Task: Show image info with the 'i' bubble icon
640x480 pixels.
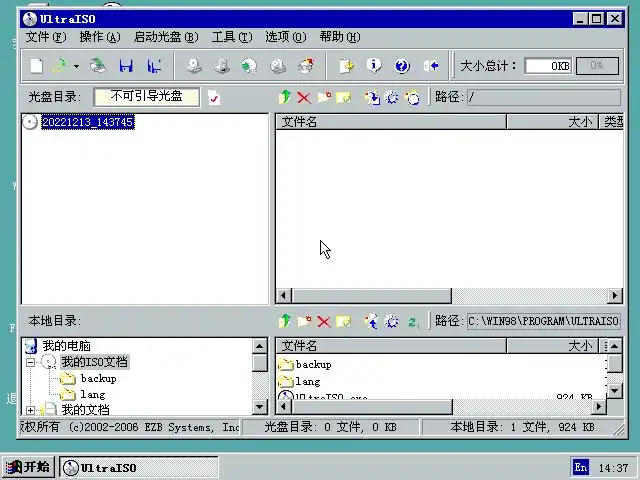Action: [x=374, y=65]
